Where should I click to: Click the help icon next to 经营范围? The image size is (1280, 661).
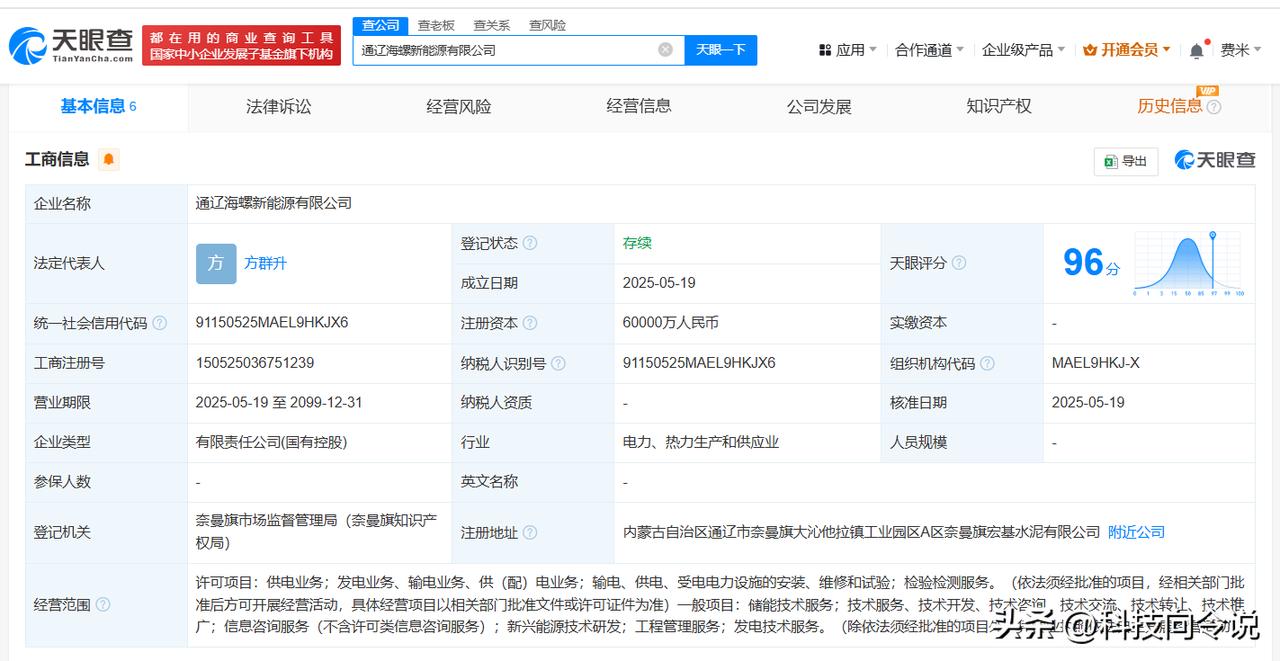click(103, 605)
